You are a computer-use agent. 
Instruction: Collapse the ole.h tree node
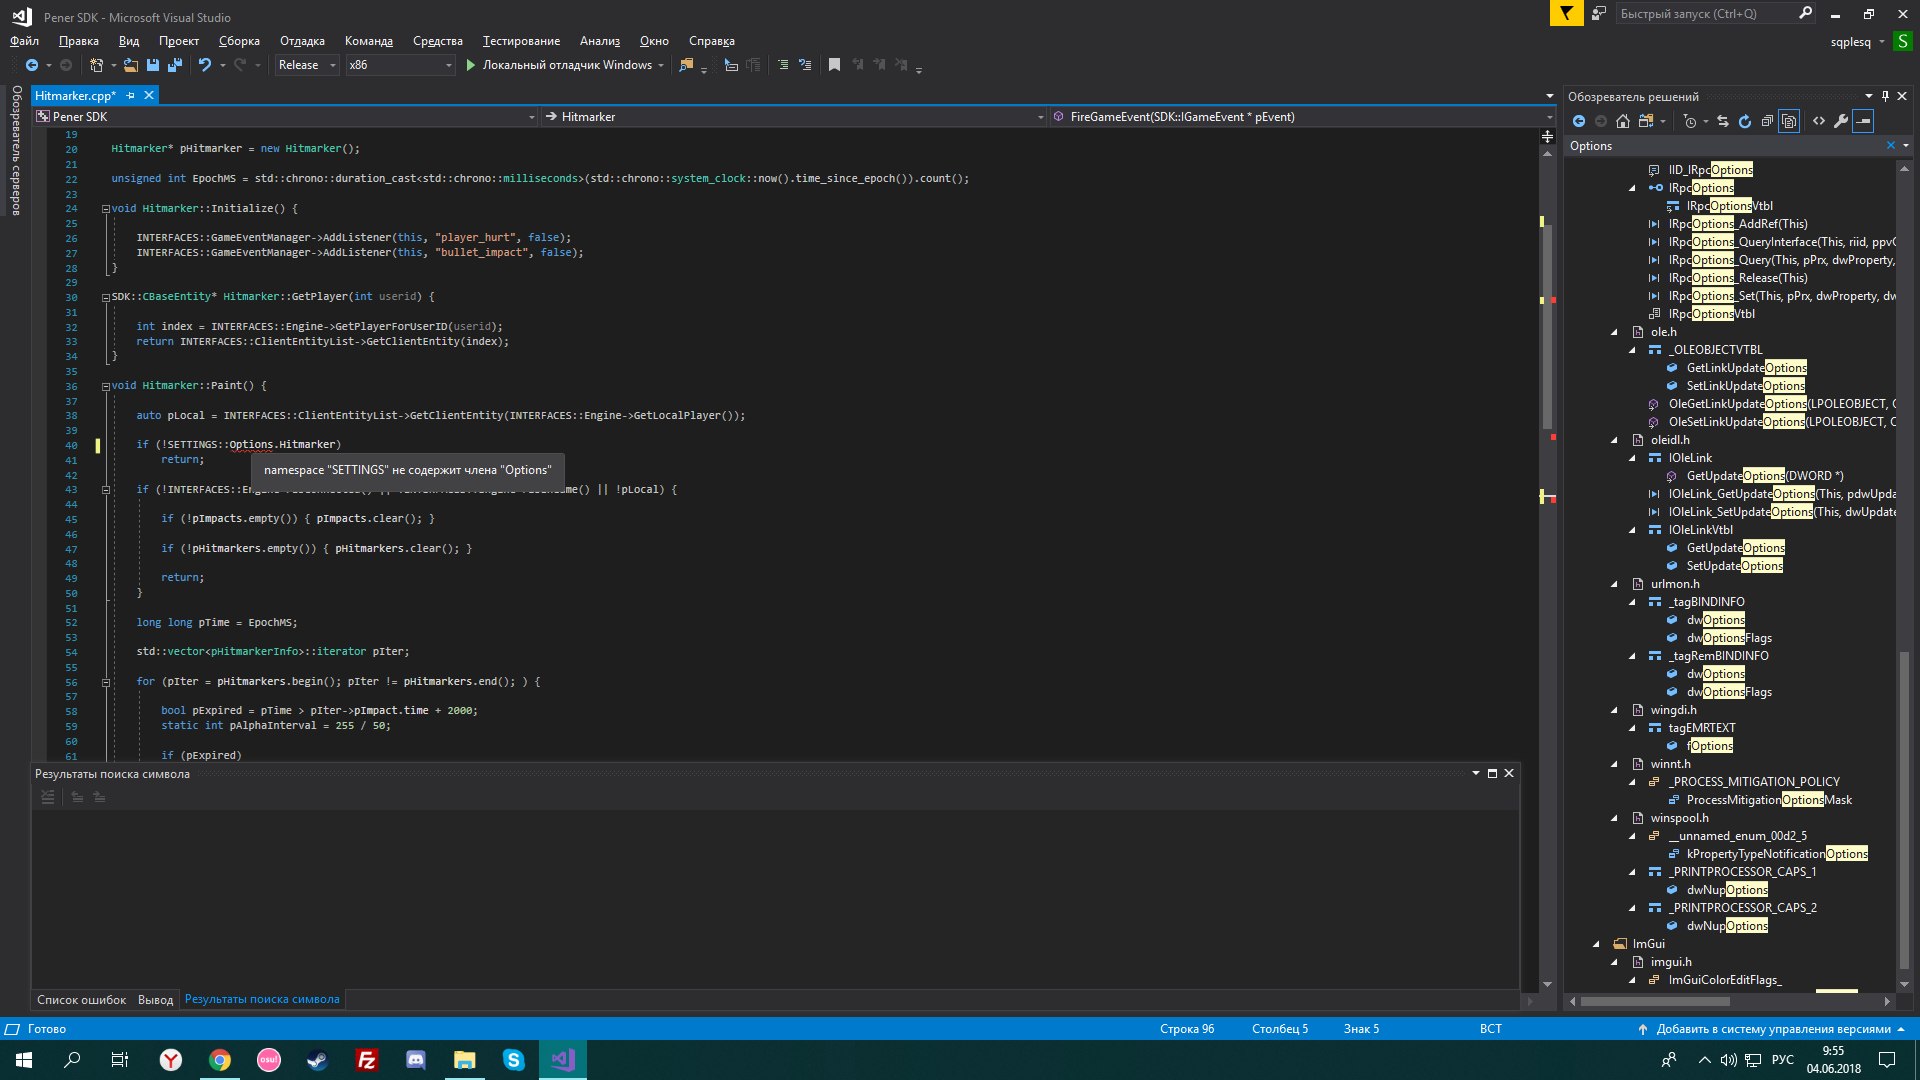click(1614, 332)
